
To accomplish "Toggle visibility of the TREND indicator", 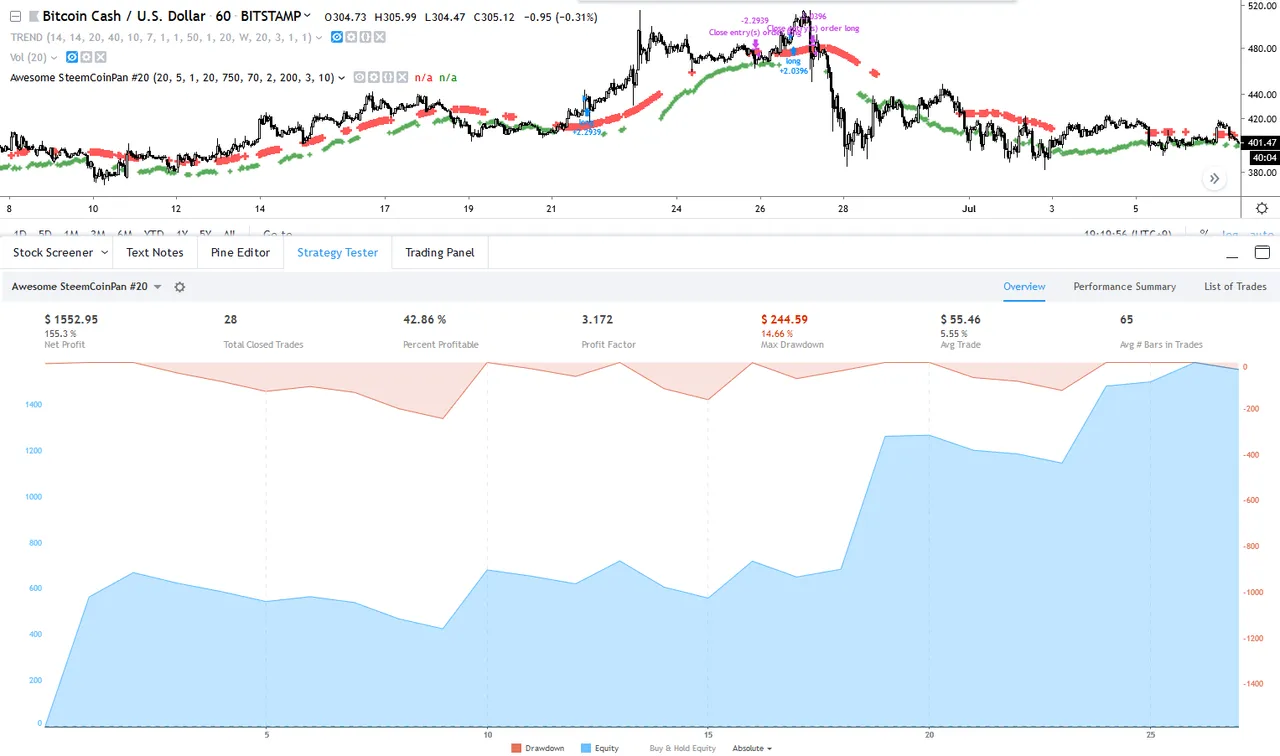I will coord(337,37).
